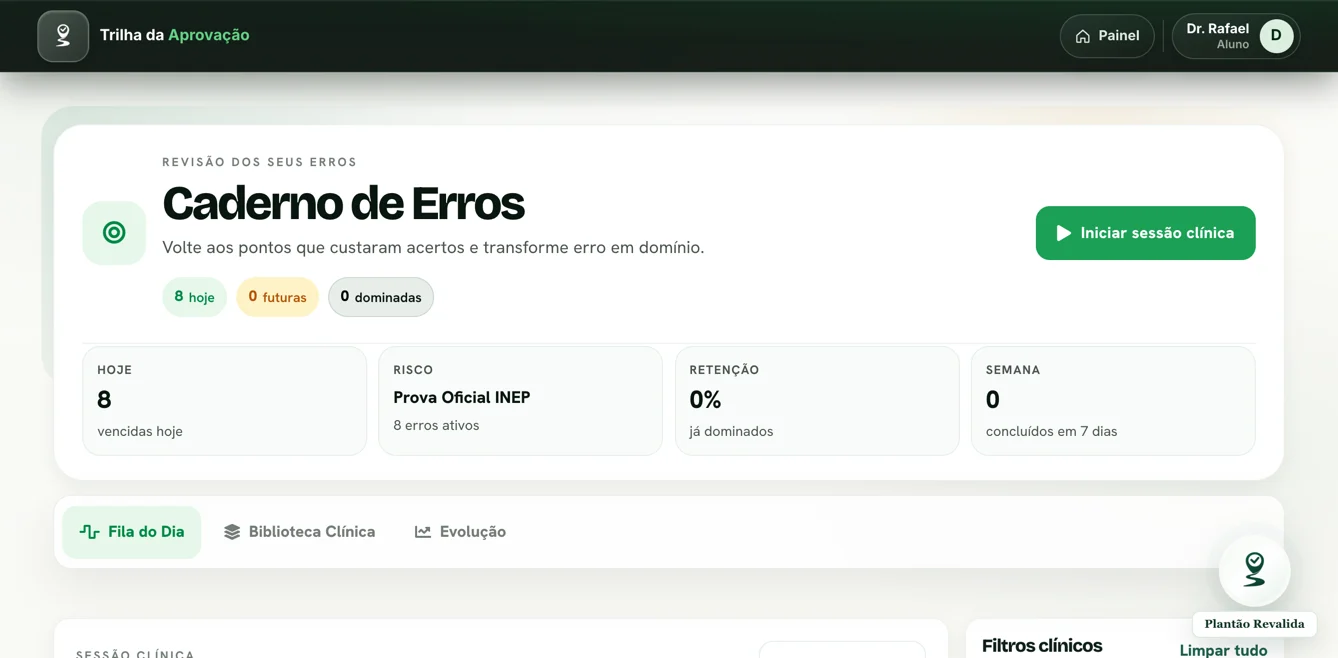
Task: Open the RETENÇÃO 0% card
Action: coord(817,401)
